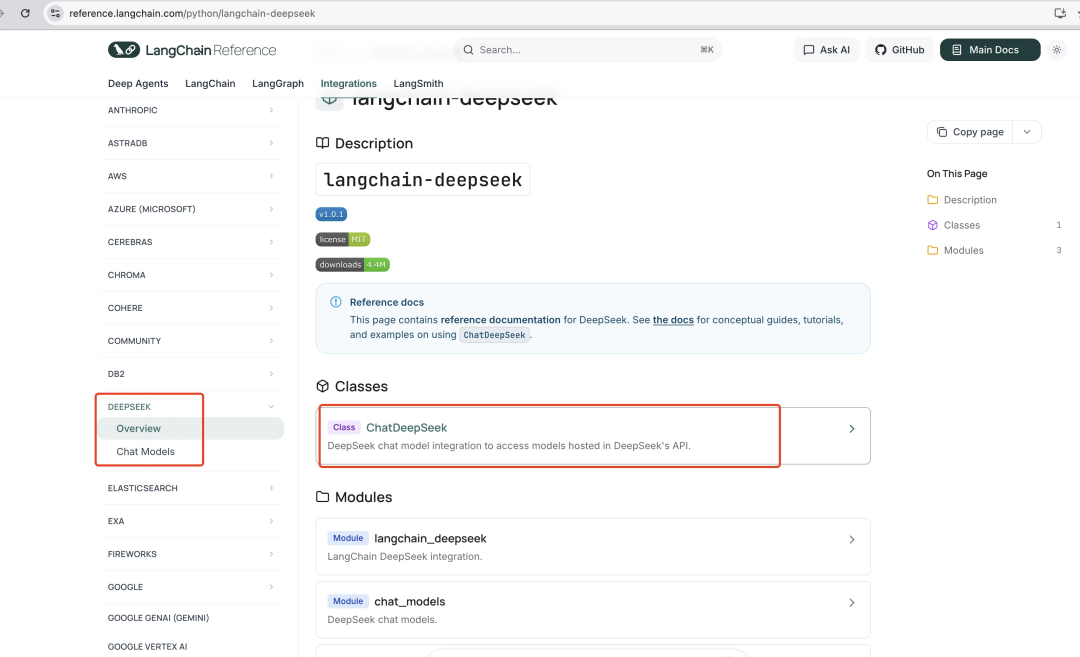Switch to the LangGraph tab
Viewport: 1080px width, 657px height.
277,84
